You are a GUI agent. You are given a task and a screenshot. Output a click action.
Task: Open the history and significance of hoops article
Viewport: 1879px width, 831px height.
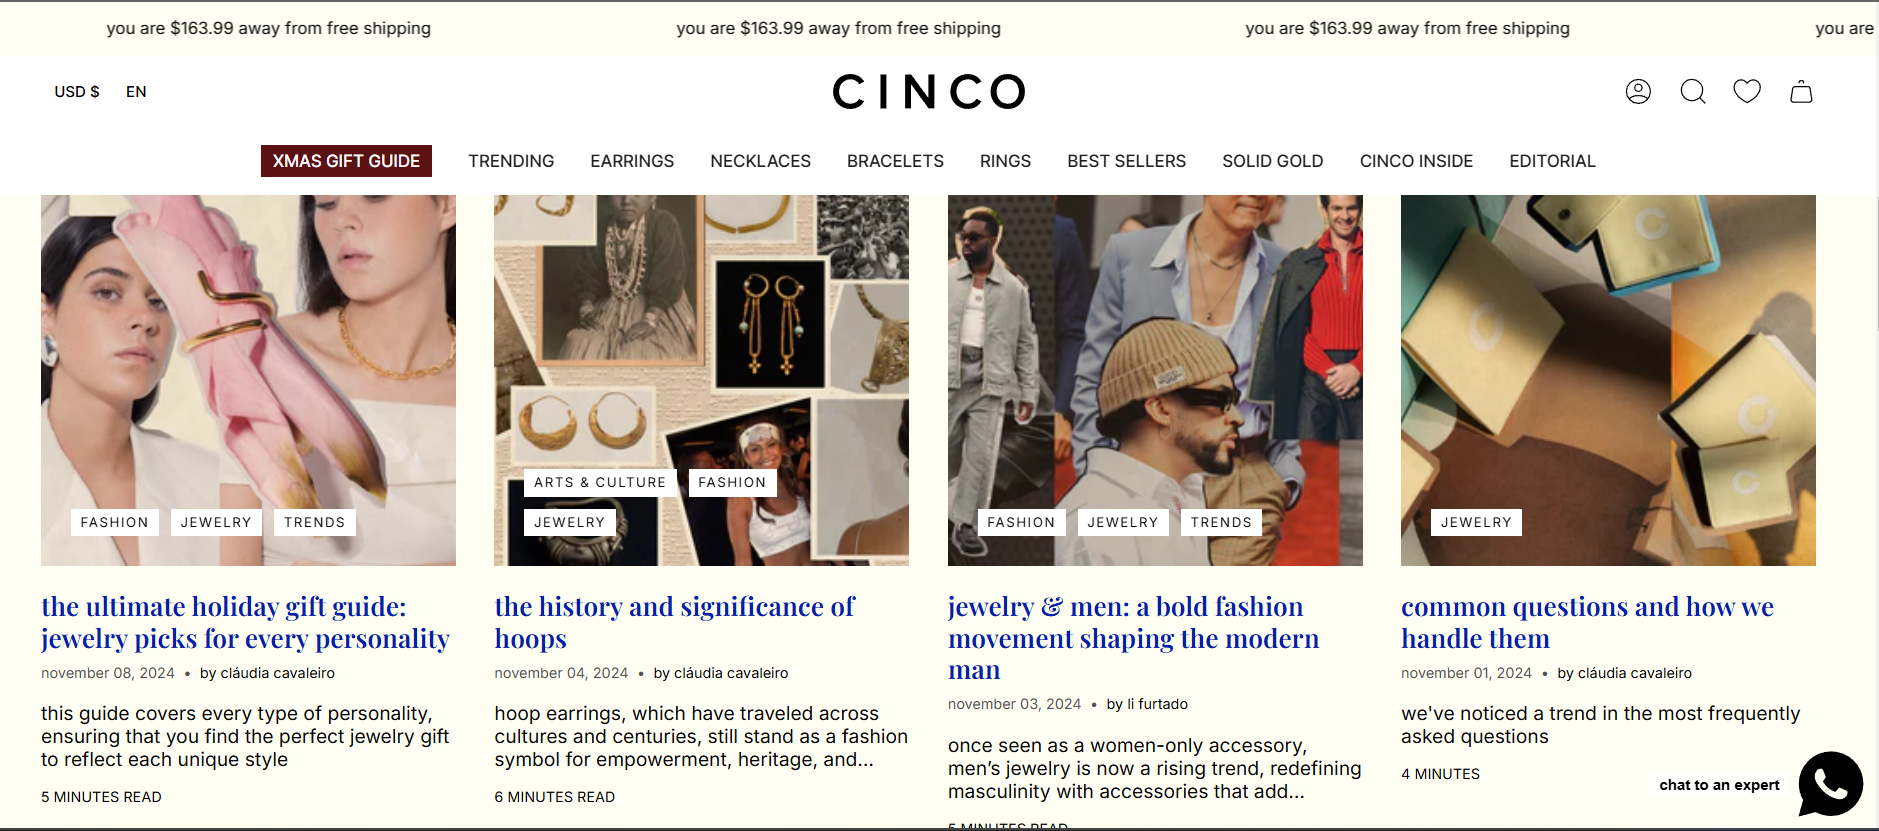(675, 622)
